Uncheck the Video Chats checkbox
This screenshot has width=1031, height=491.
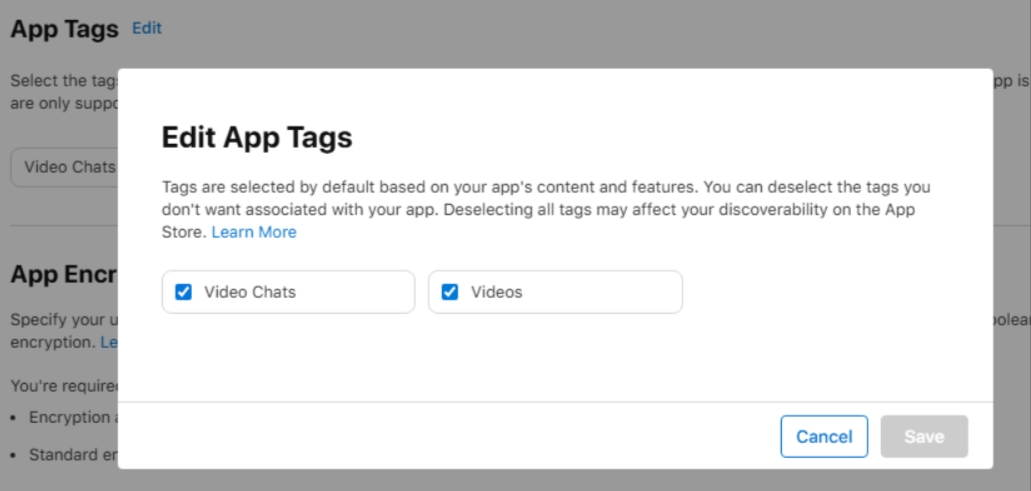point(183,292)
